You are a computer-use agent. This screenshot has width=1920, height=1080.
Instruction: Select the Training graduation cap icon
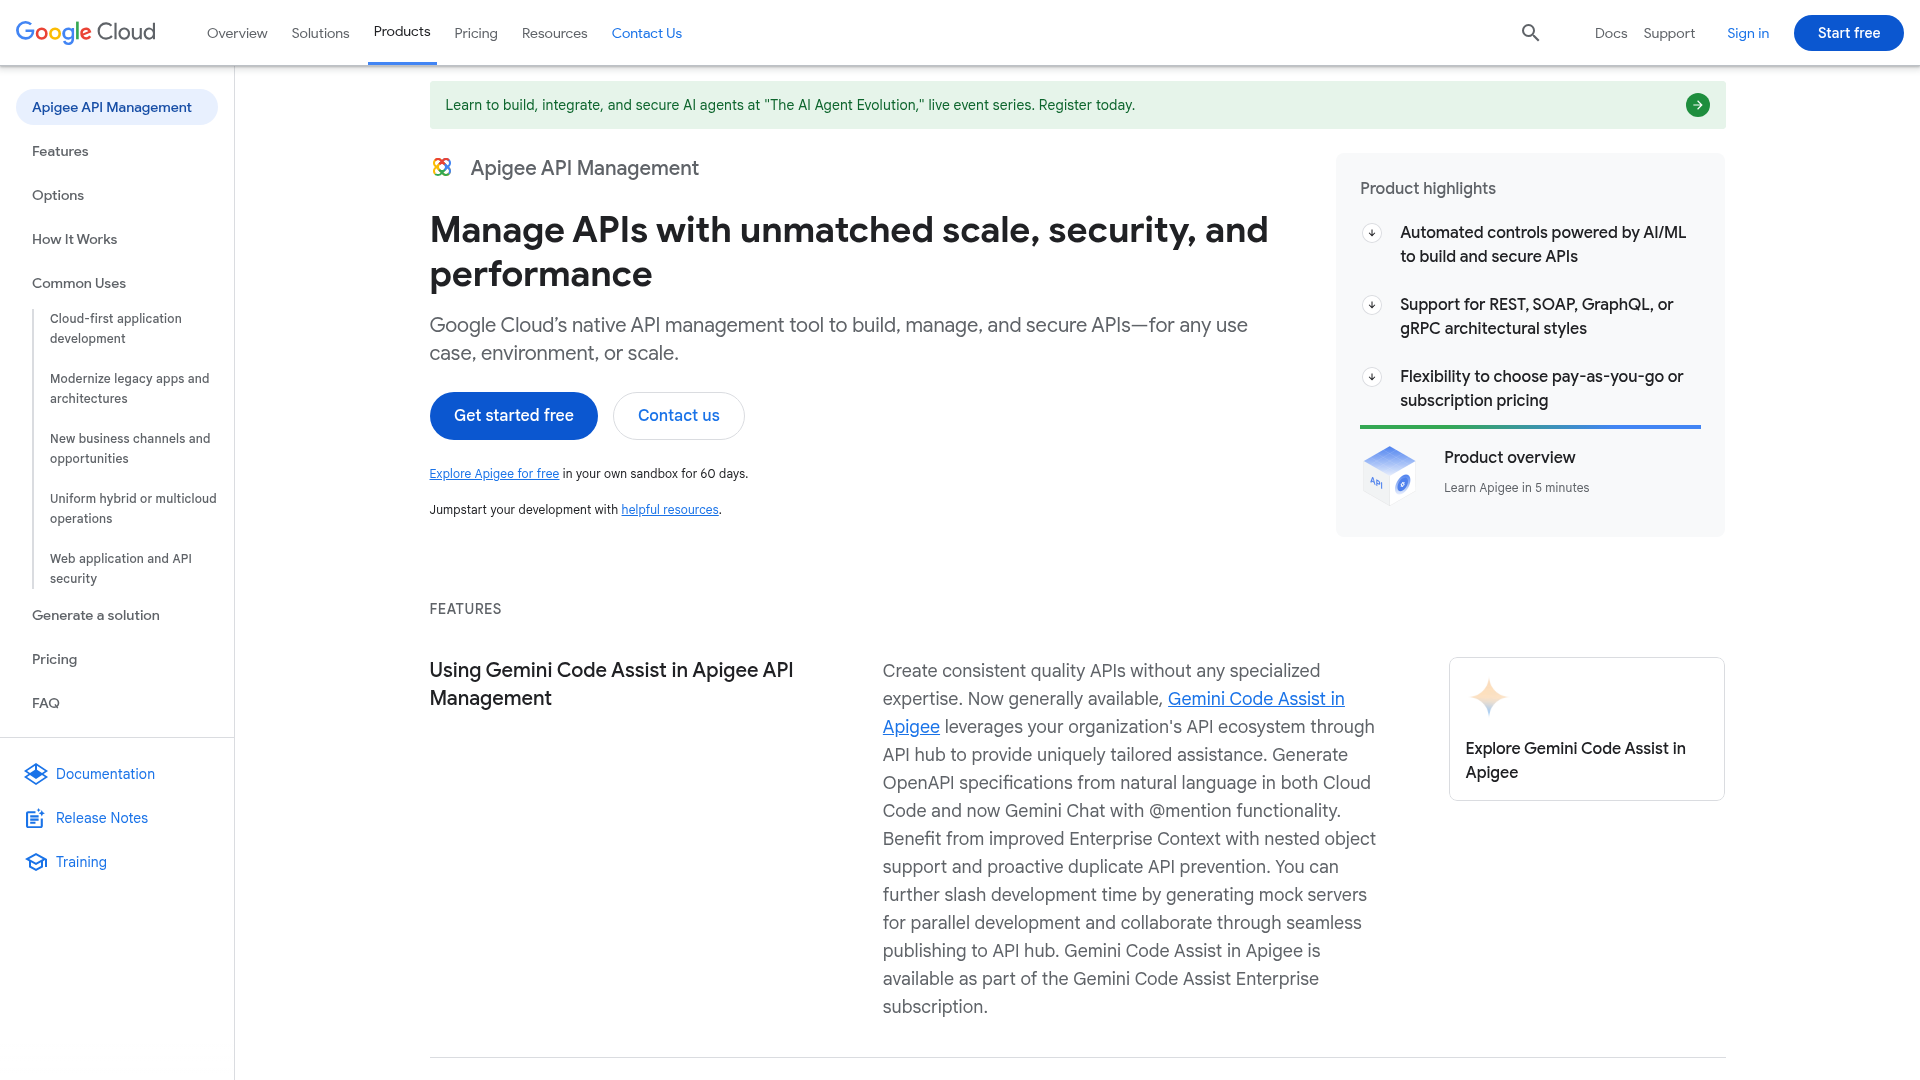pyautogui.click(x=36, y=862)
